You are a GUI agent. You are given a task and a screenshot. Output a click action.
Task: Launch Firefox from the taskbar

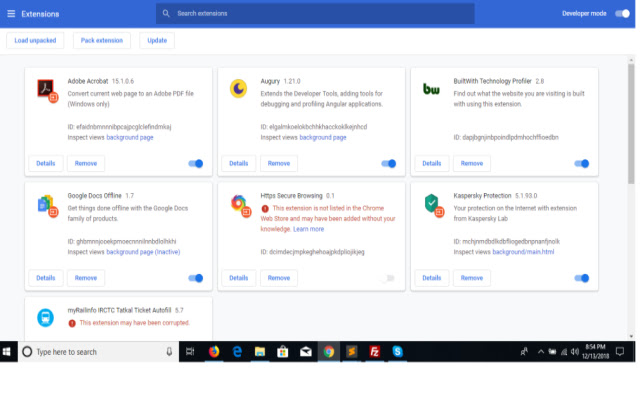click(x=214, y=351)
